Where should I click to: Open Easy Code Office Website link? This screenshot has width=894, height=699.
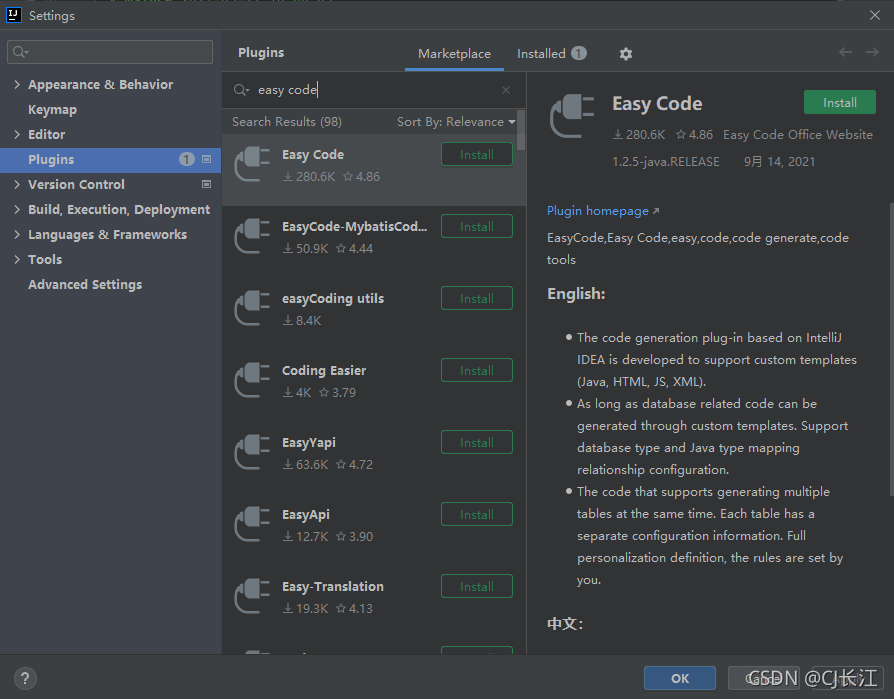tap(798, 135)
